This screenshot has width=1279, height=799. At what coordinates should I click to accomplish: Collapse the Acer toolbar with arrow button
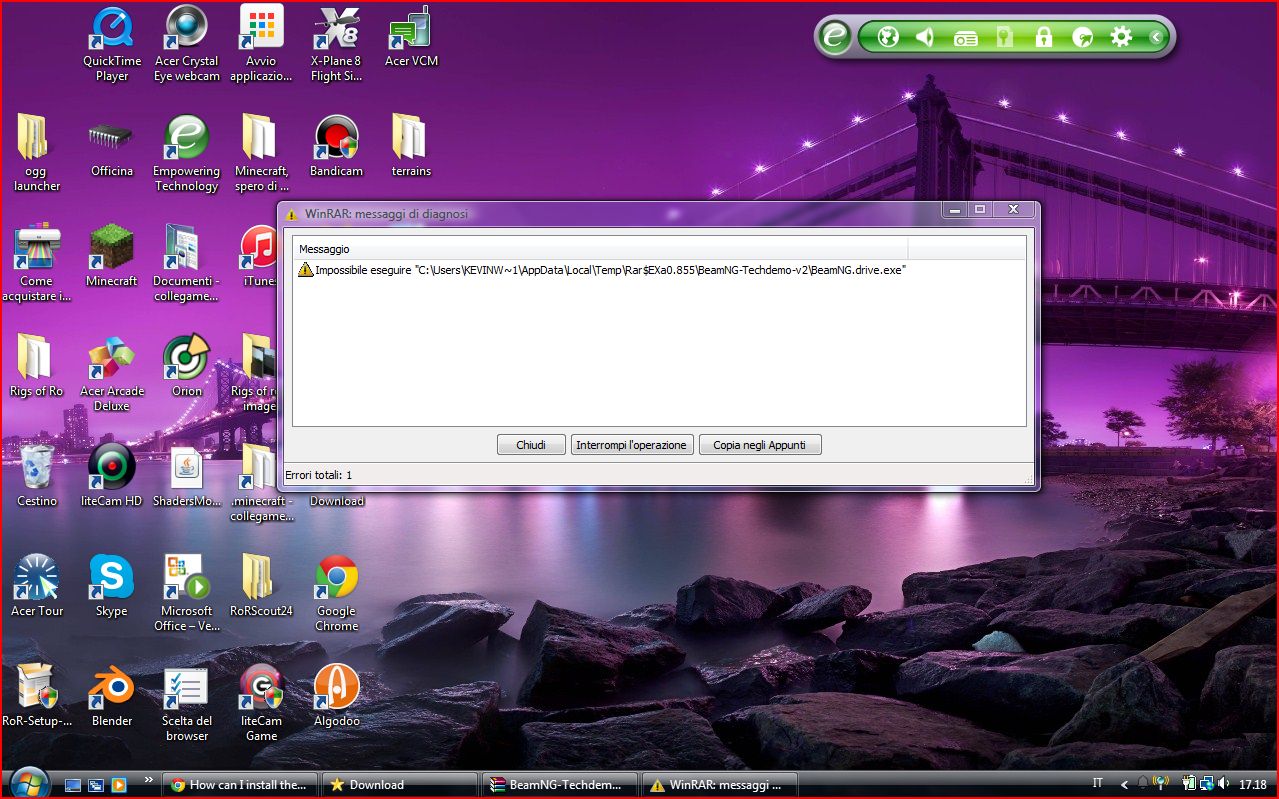pos(1156,38)
